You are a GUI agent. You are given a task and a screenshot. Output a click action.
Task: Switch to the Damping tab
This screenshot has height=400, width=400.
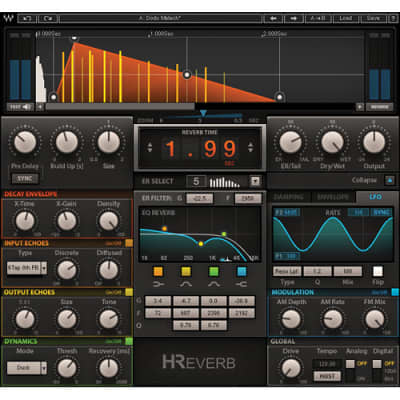pos(289,197)
